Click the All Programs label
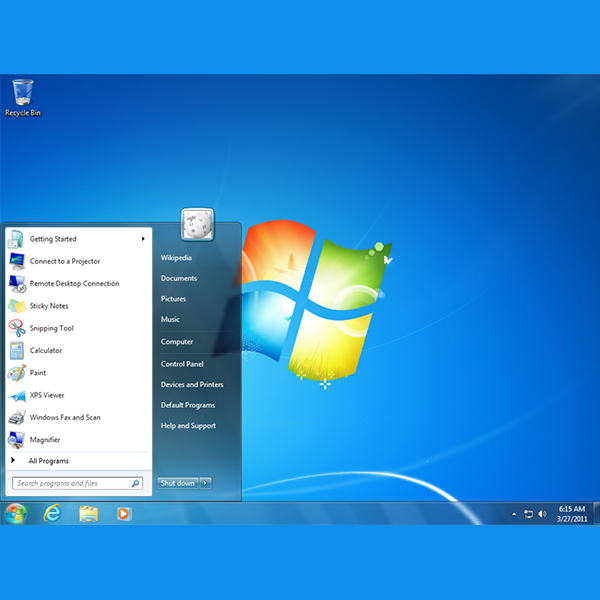The height and width of the screenshot is (600, 600). pyautogui.click(x=49, y=461)
